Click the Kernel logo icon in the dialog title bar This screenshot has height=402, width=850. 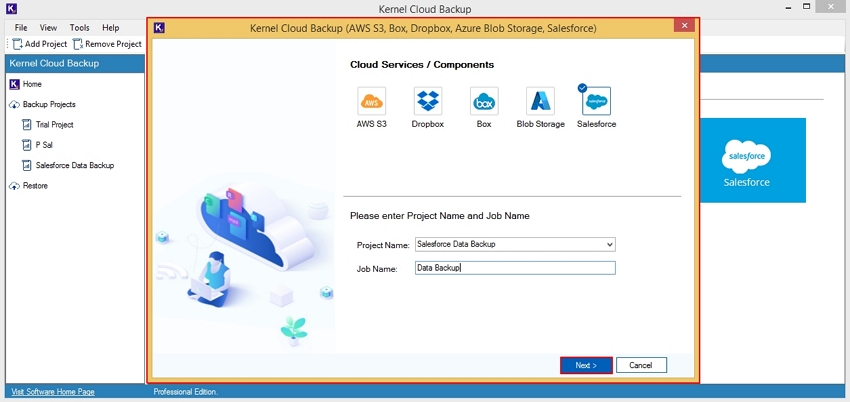(x=159, y=28)
